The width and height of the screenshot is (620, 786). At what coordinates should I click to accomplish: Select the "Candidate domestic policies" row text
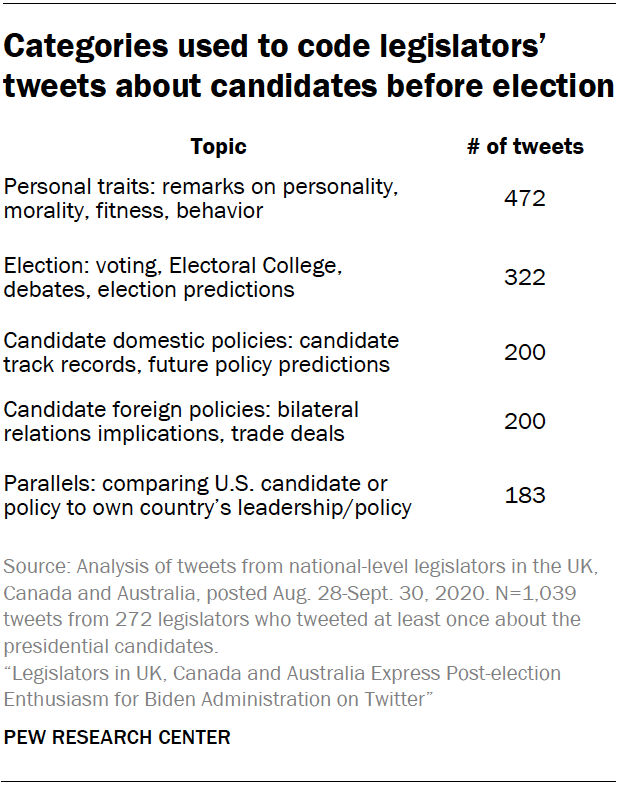tap(201, 340)
